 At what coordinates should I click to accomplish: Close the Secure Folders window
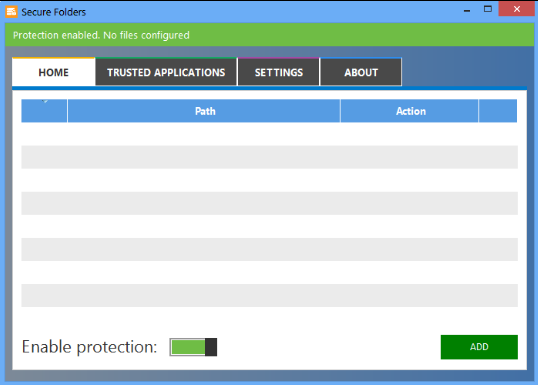coord(516,9)
